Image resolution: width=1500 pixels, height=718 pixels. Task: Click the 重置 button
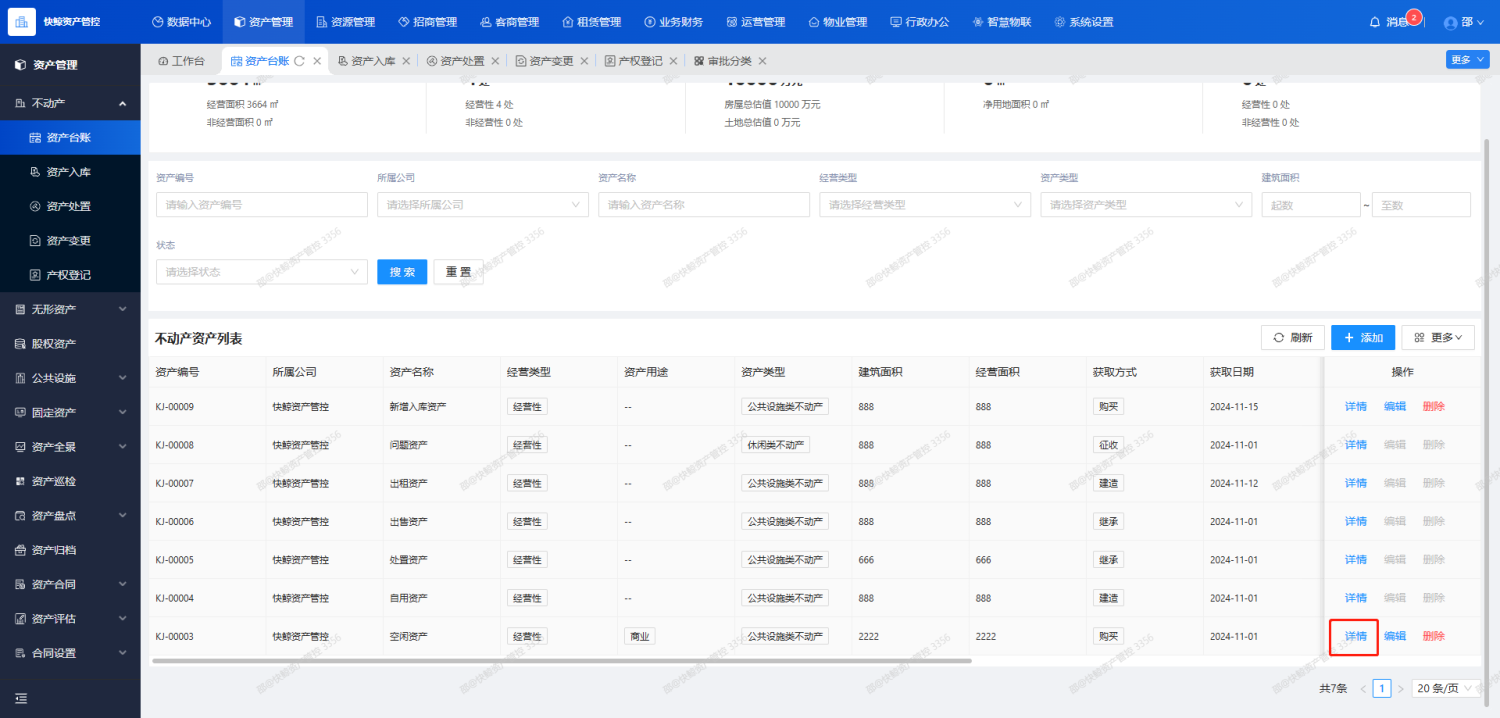point(458,272)
